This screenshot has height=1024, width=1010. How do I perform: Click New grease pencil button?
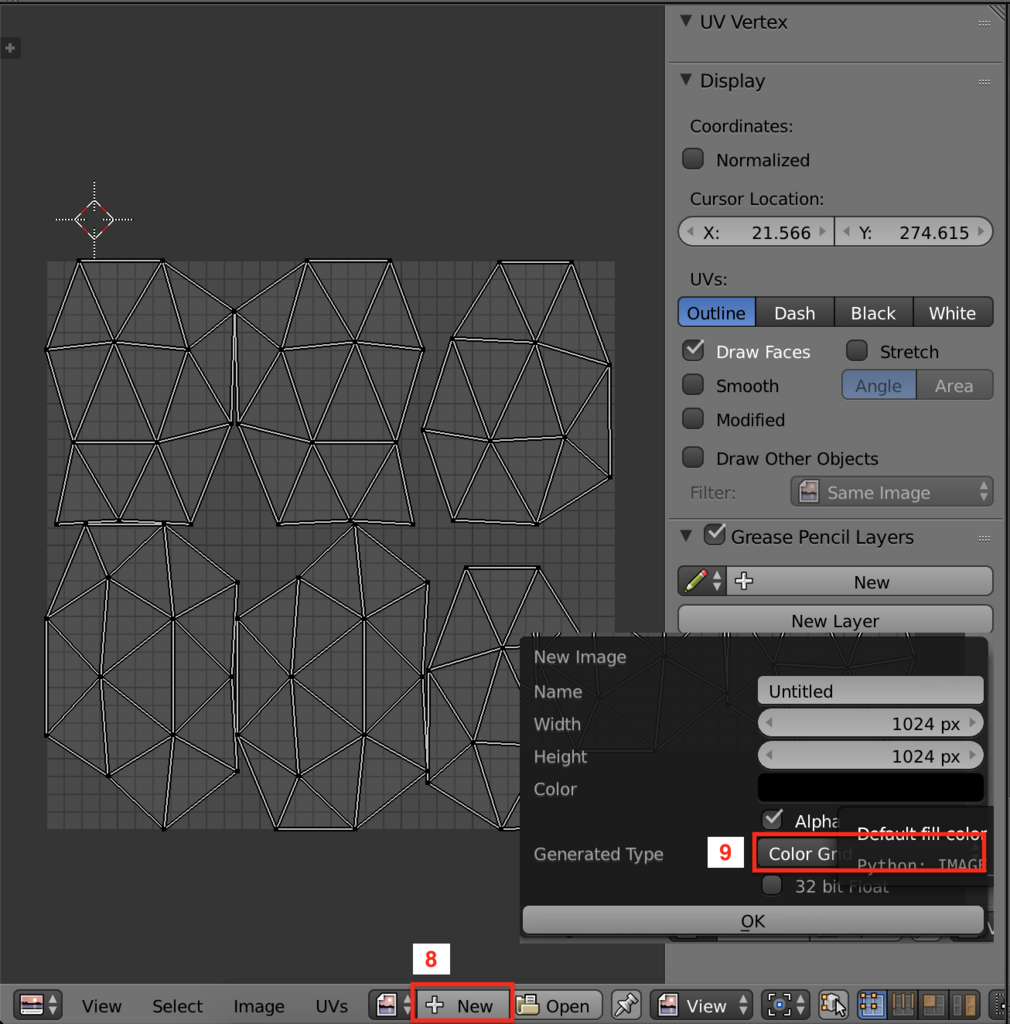pos(860,581)
